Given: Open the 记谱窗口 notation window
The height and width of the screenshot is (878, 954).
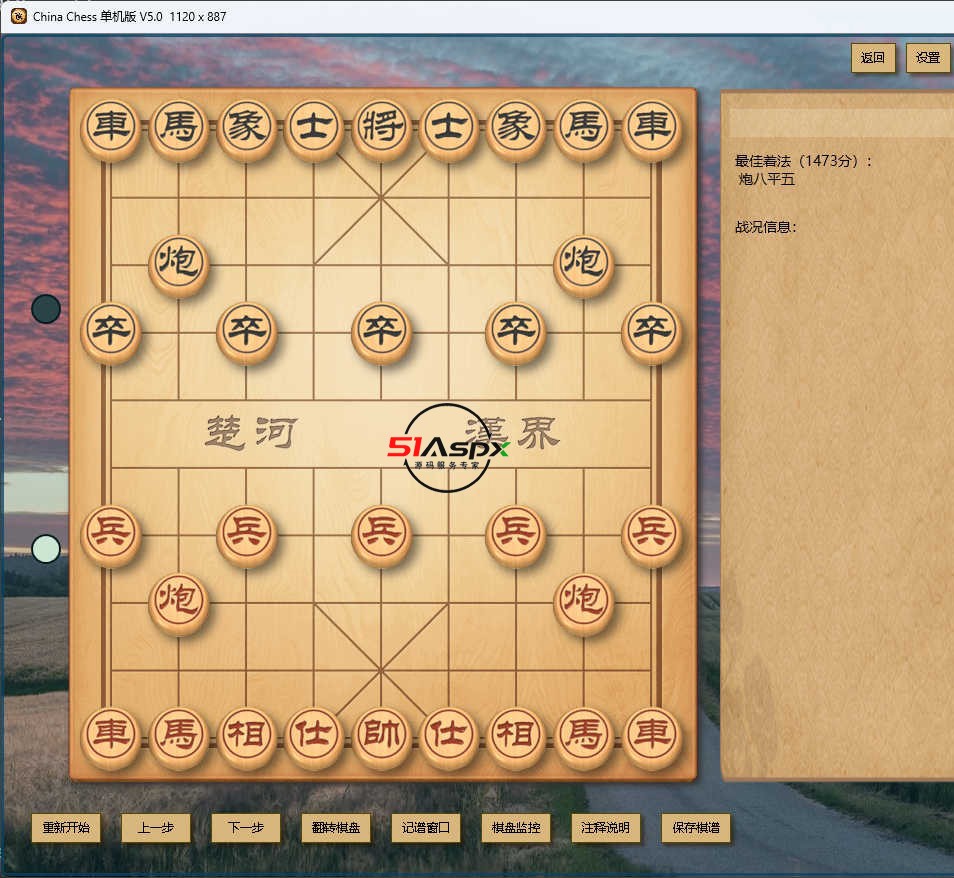Looking at the screenshot, I should click(426, 827).
